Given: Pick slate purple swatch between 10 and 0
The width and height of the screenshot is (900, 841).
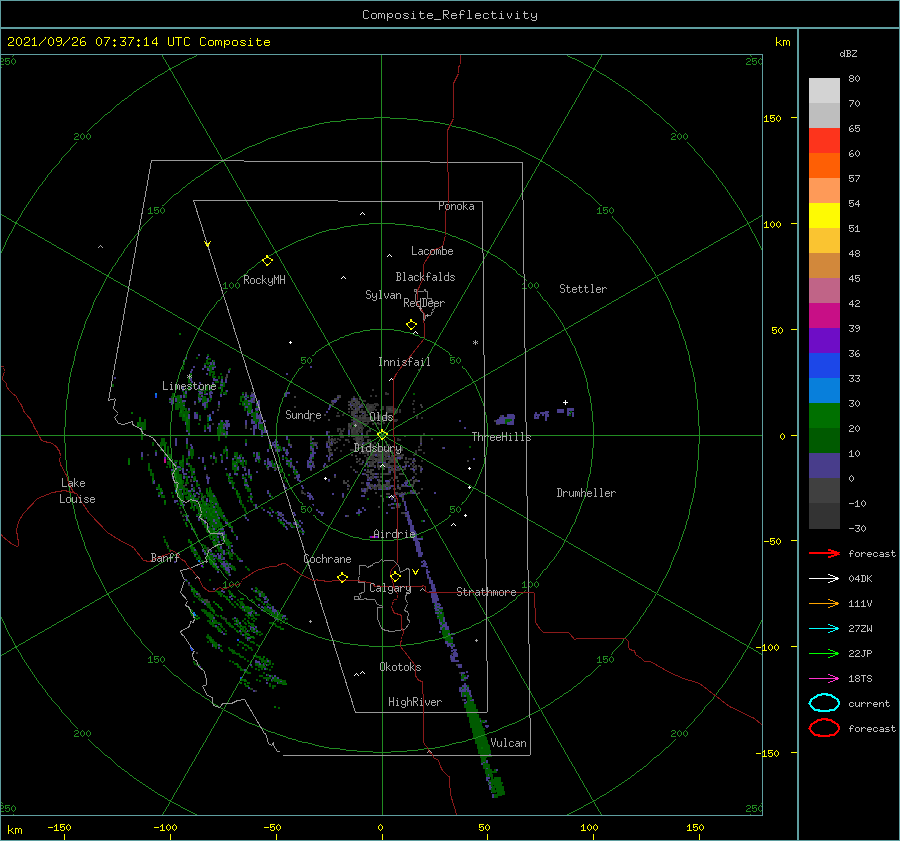Looking at the screenshot, I should pos(824,466).
